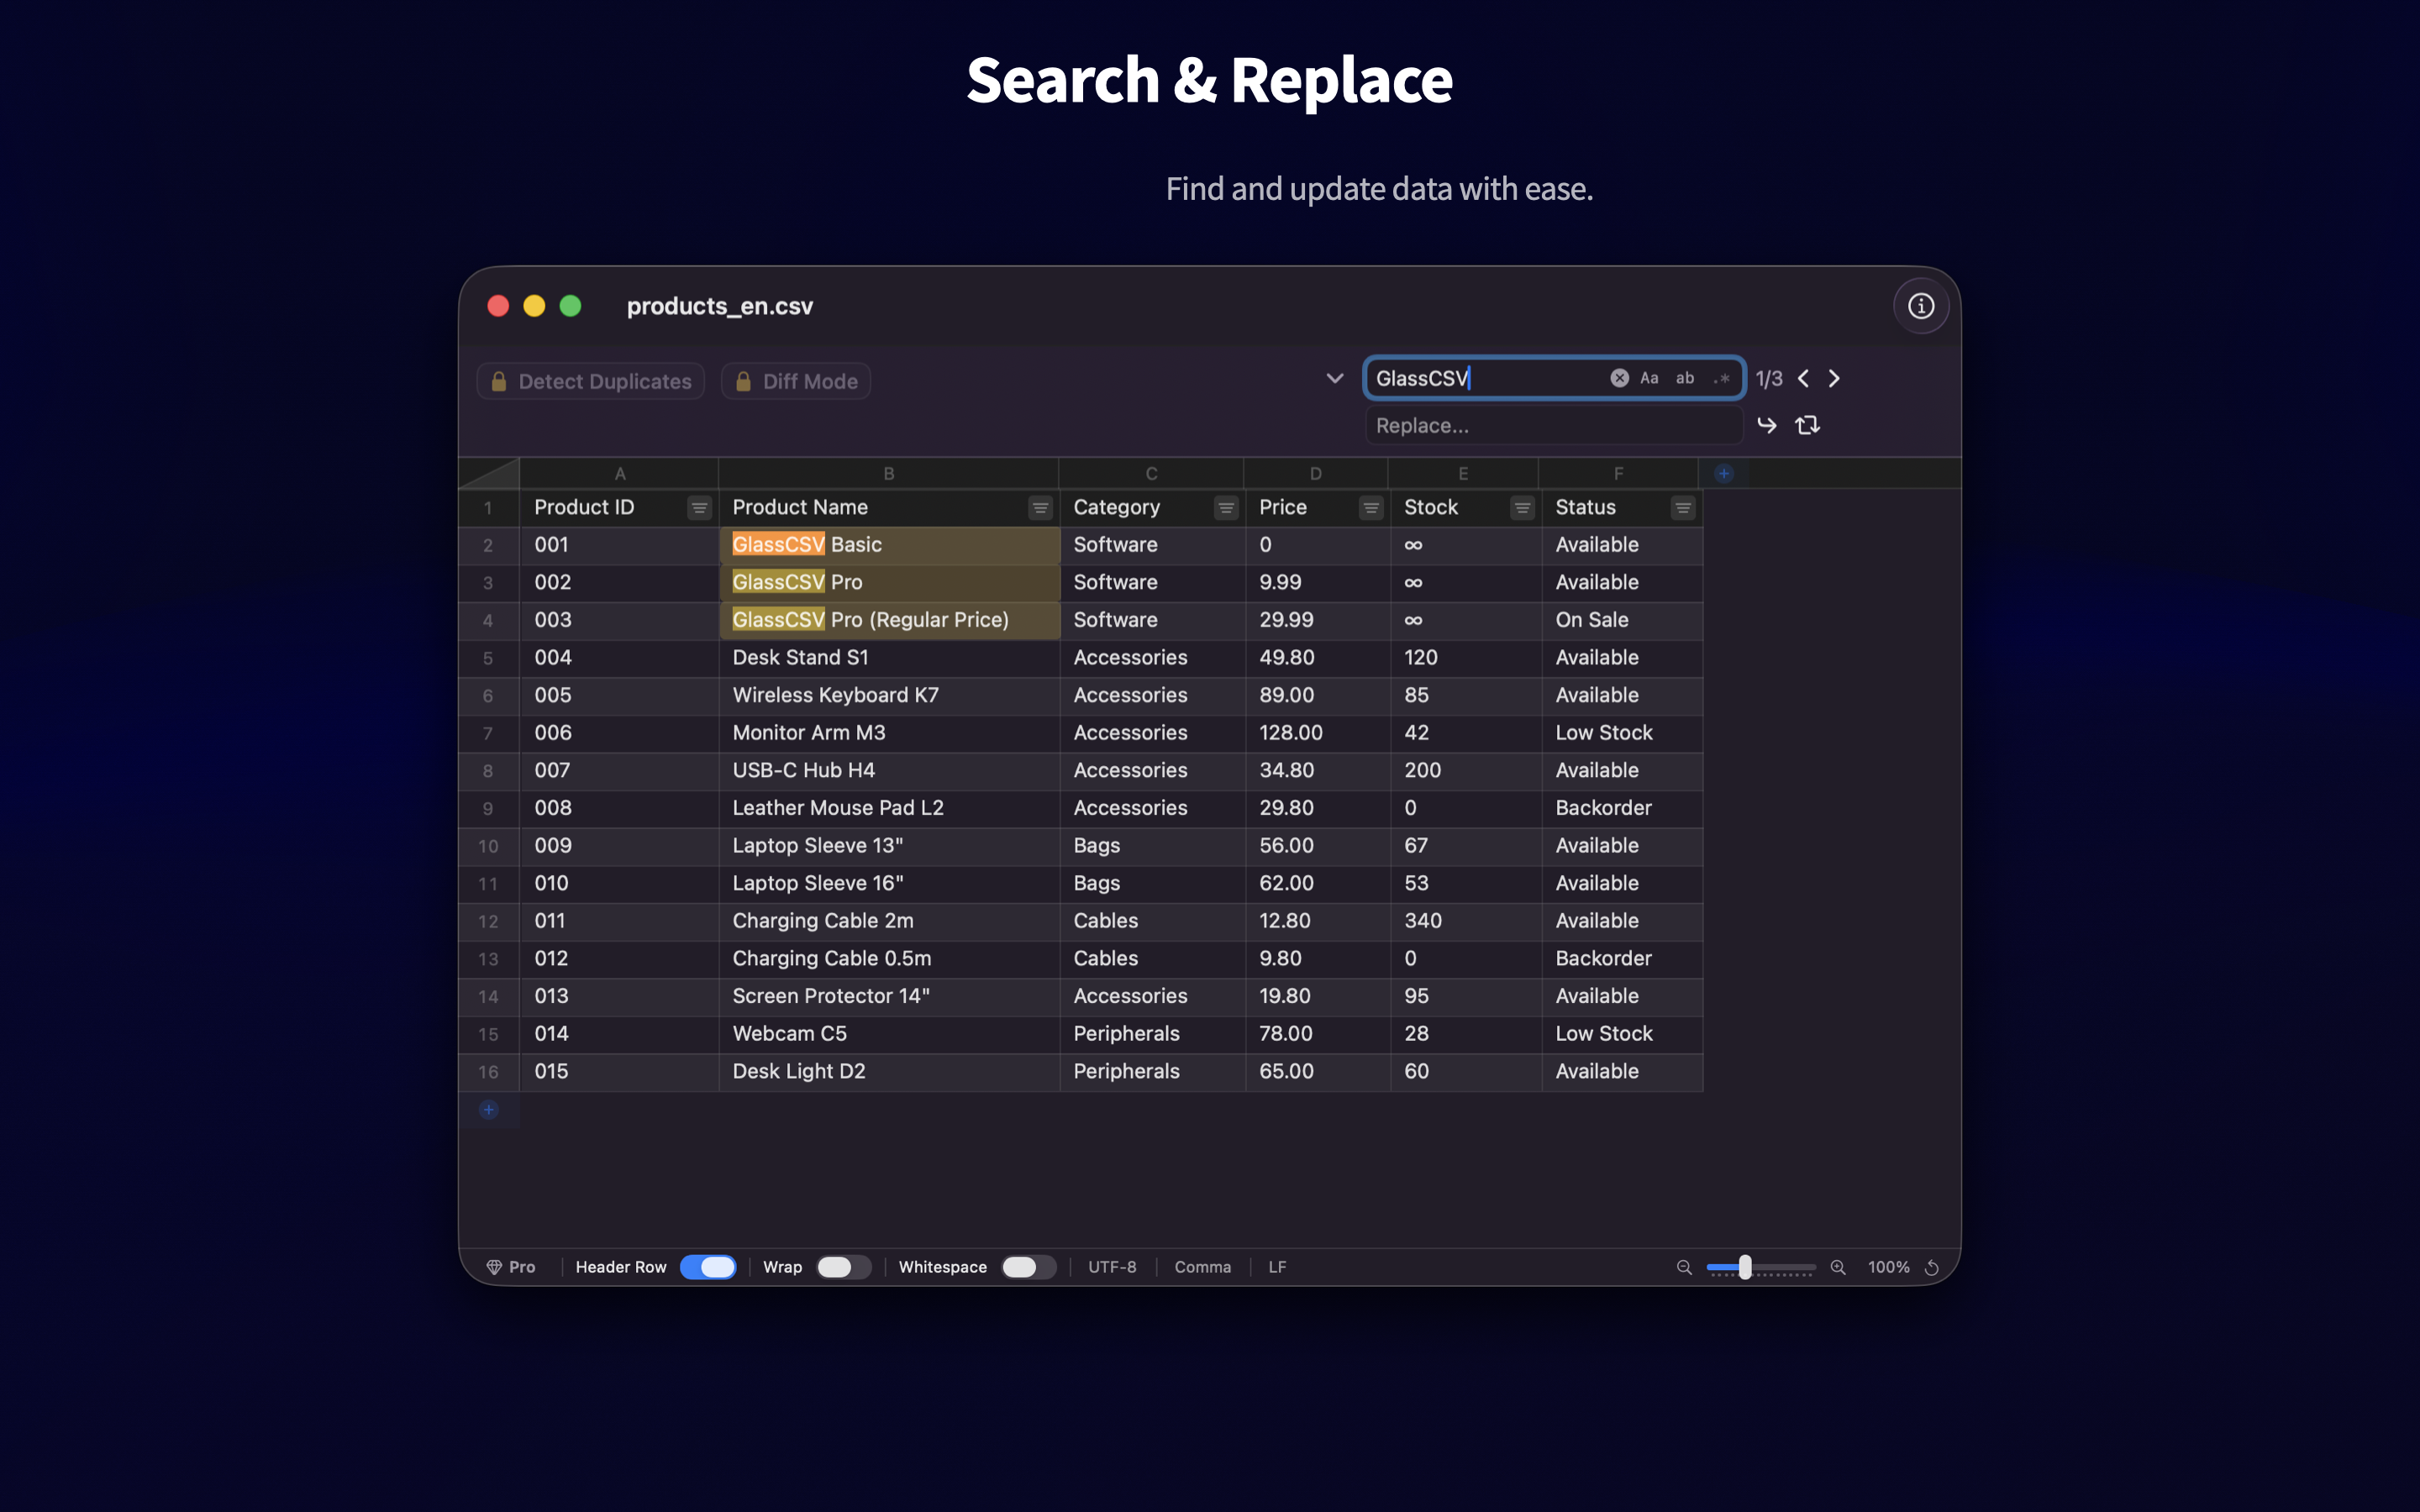Image resolution: width=2420 pixels, height=1512 pixels.
Task: Click into the Replace input field
Action: [1553, 426]
